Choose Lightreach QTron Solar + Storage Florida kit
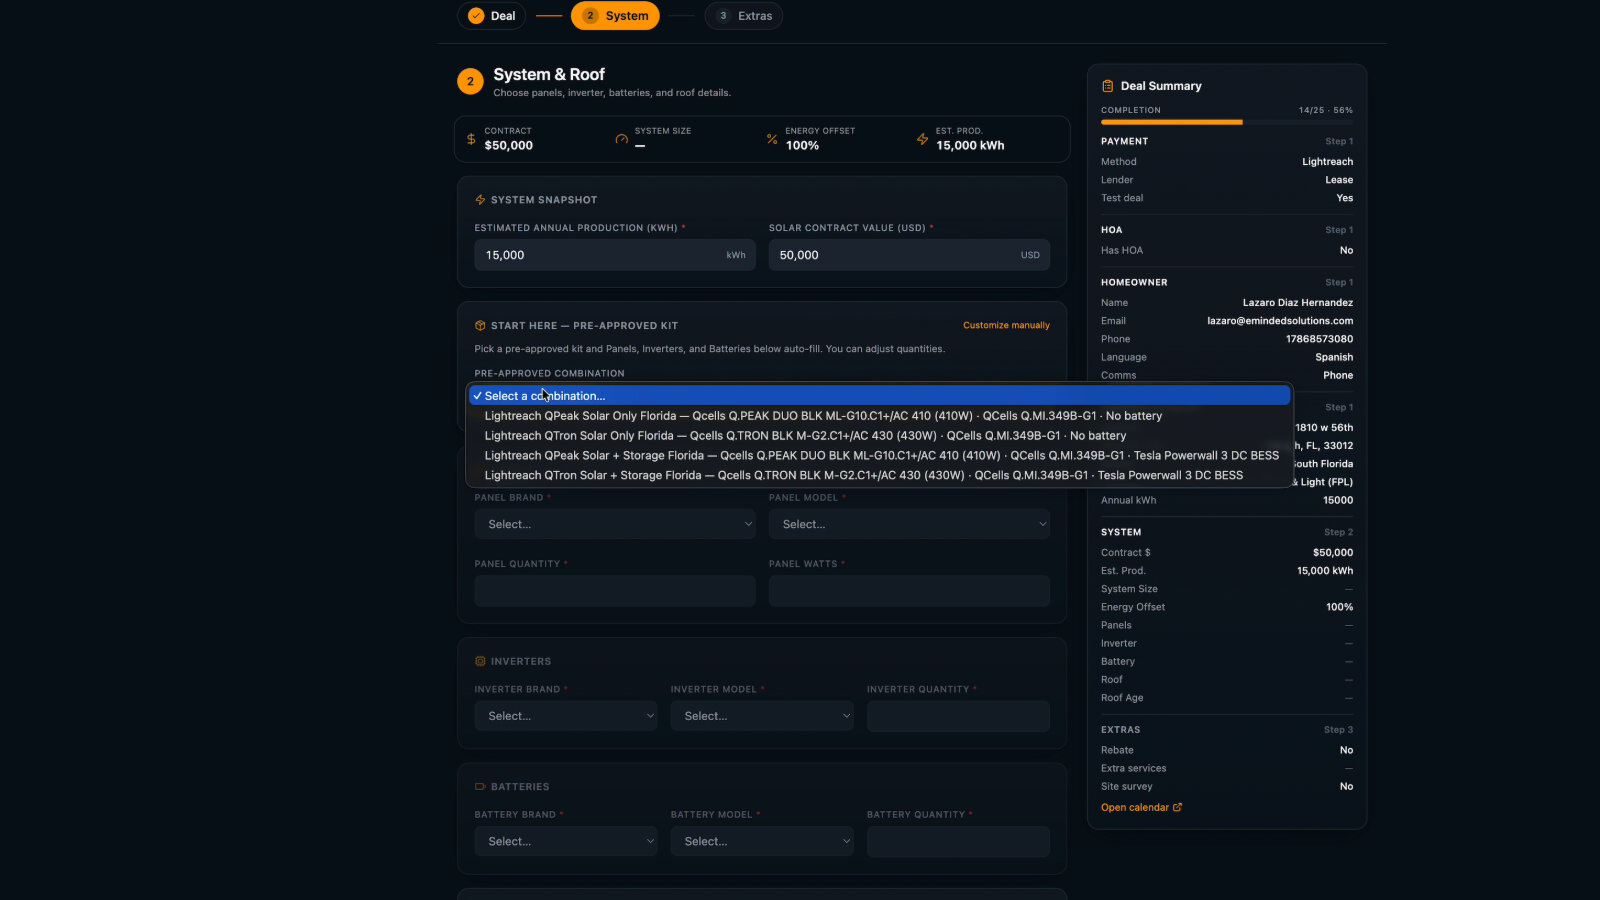The height and width of the screenshot is (900, 1600). tap(879, 476)
